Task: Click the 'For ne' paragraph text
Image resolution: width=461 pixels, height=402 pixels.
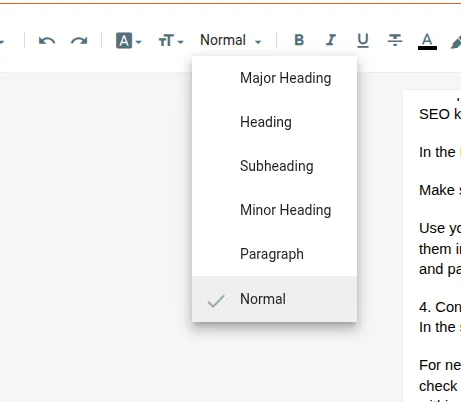Action: 440,365
